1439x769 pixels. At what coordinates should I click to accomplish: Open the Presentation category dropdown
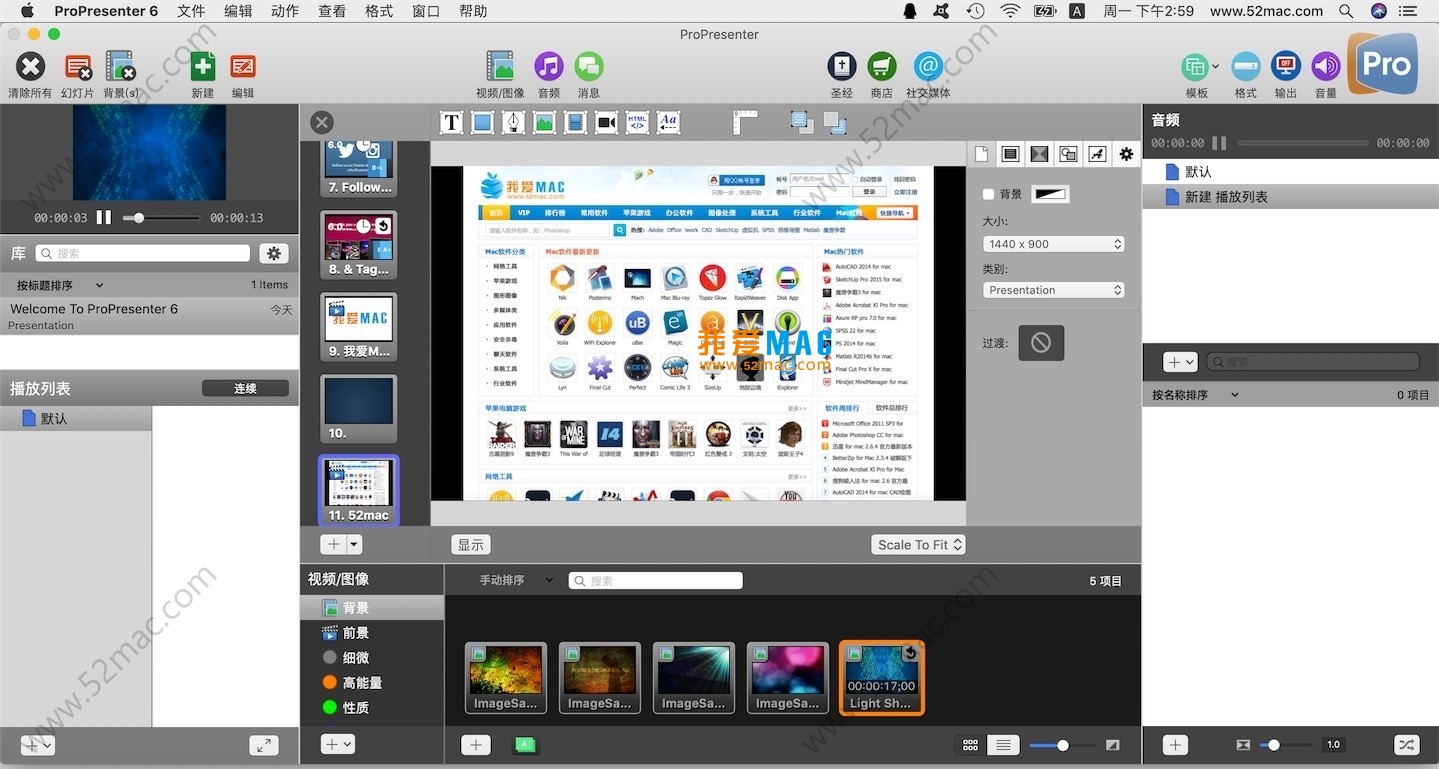(x=1054, y=290)
